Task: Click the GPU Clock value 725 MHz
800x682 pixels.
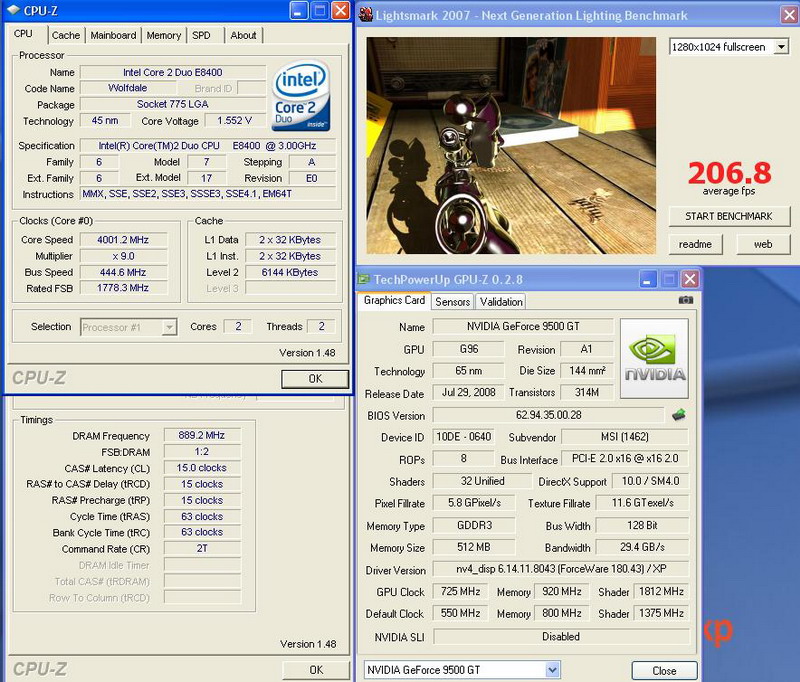Action: [x=460, y=592]
